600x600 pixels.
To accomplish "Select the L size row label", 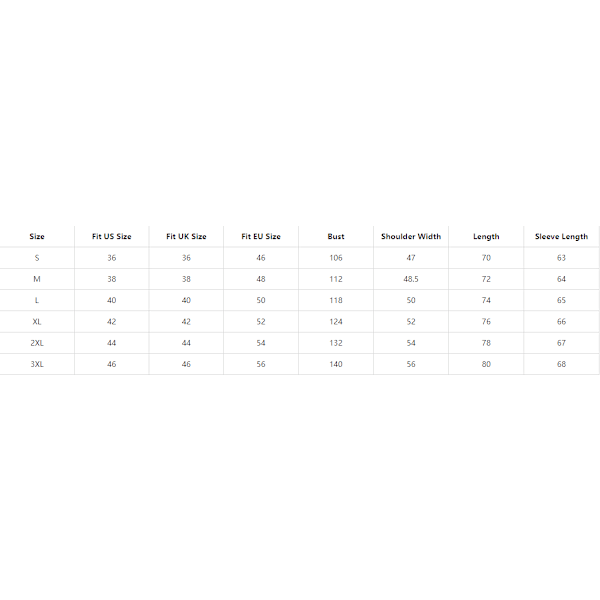I will point(37,300).
